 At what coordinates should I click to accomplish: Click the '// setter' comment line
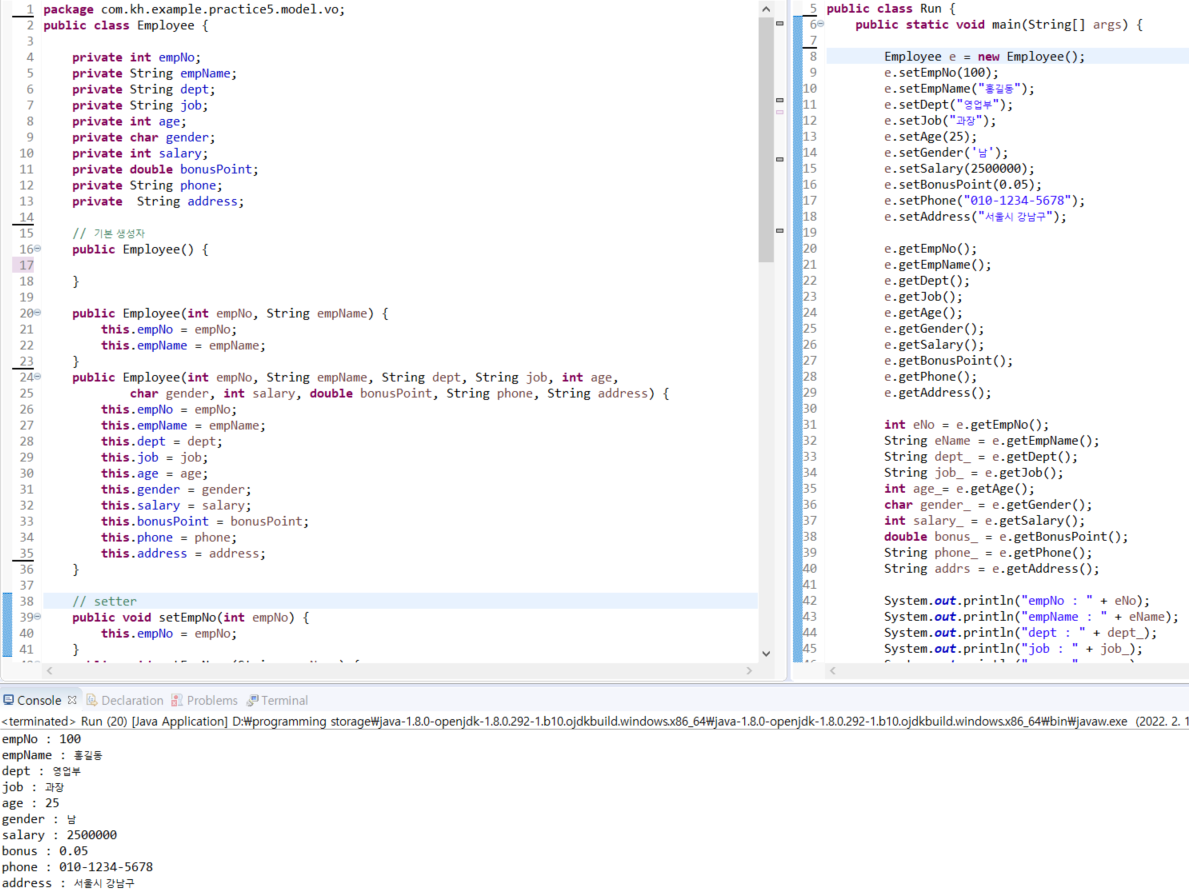click(105, 601)
